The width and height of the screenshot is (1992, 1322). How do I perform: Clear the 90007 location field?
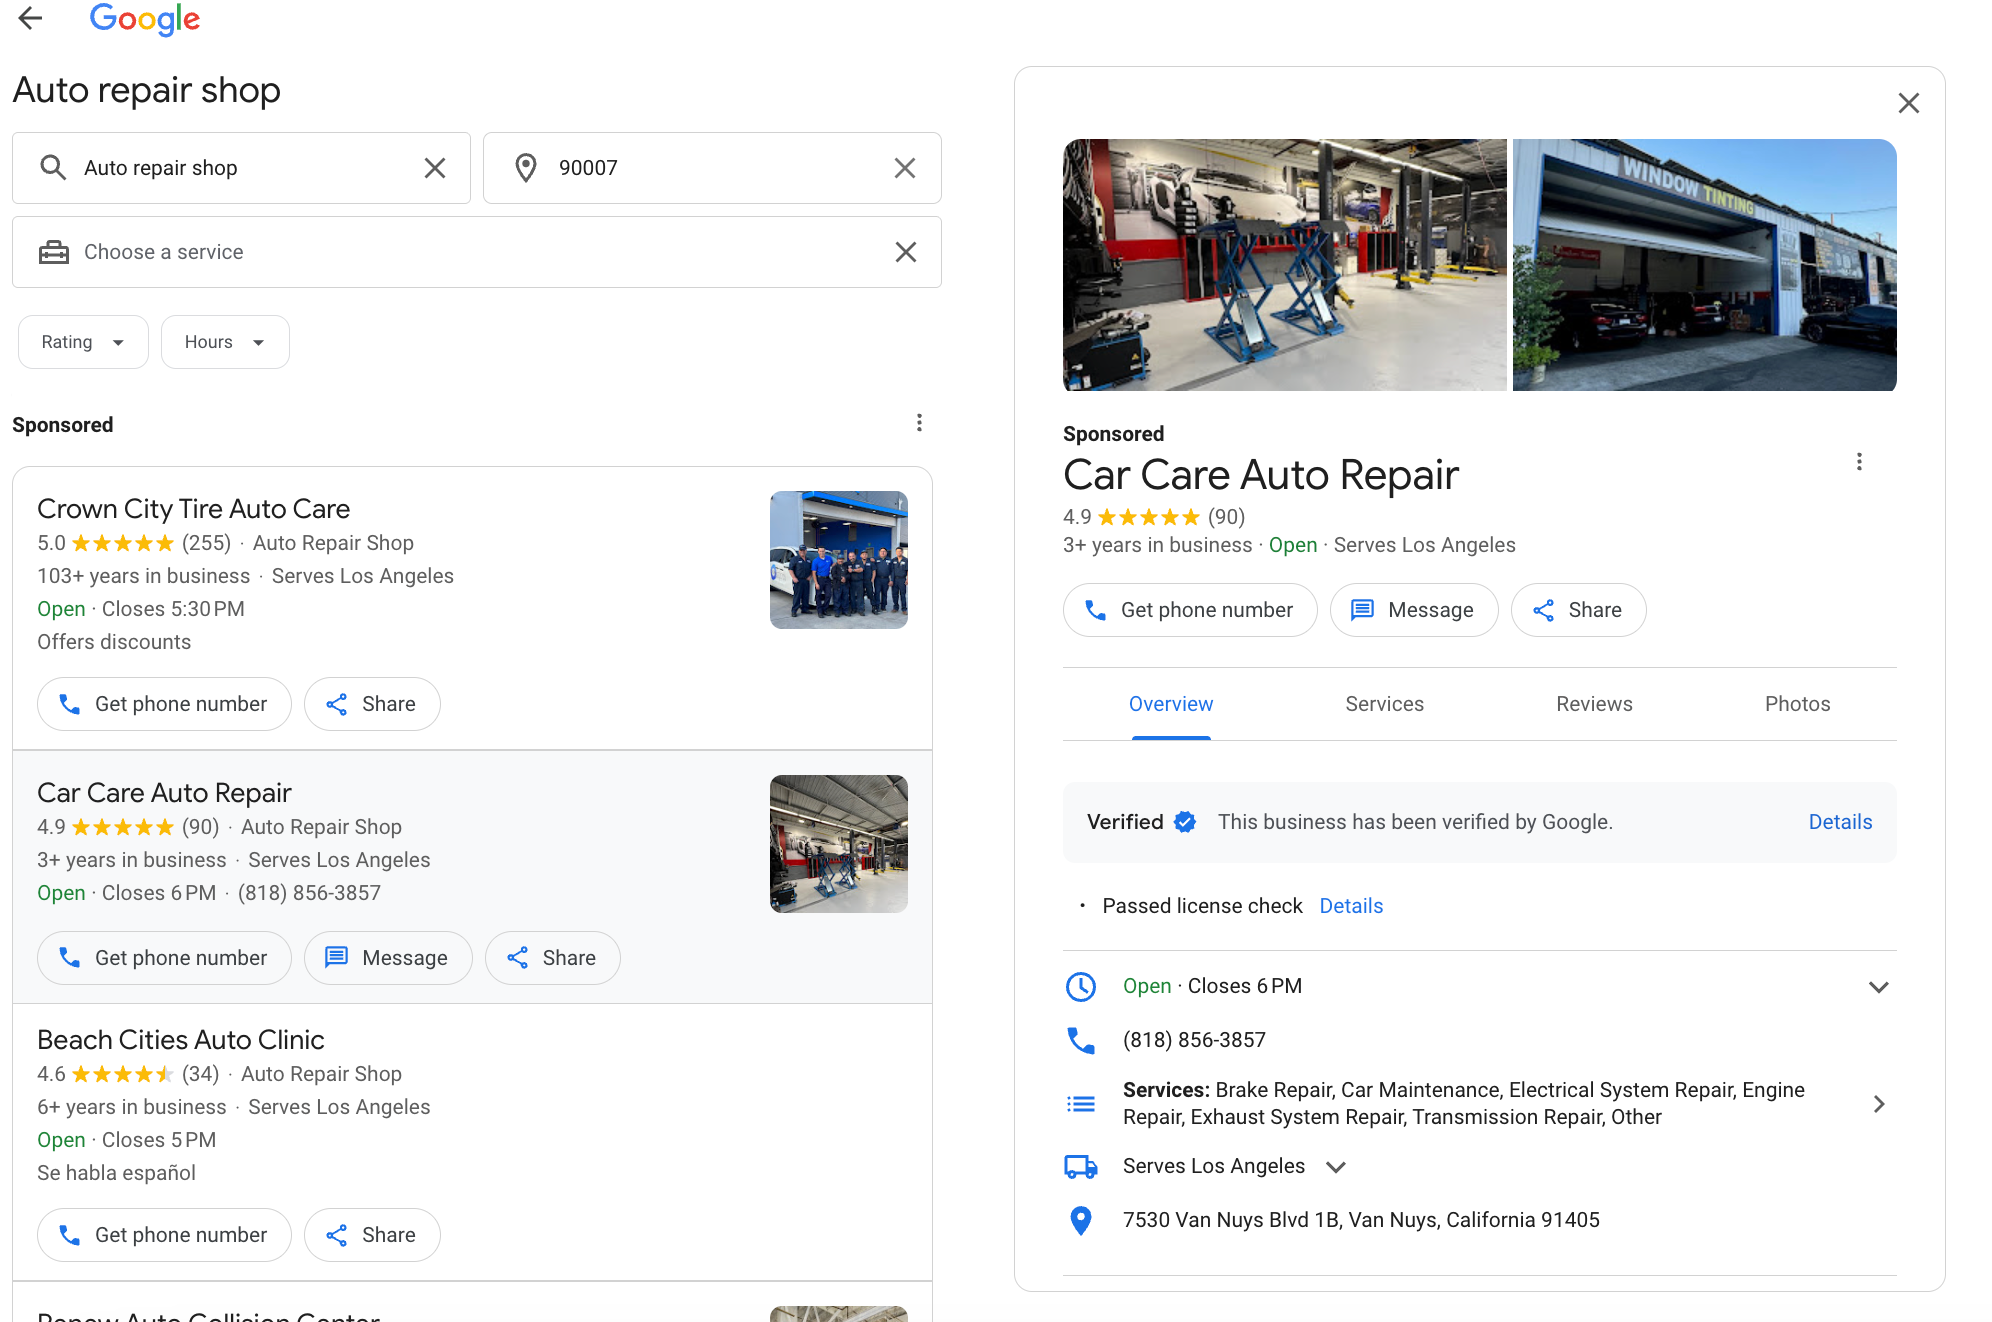(905, 168)
